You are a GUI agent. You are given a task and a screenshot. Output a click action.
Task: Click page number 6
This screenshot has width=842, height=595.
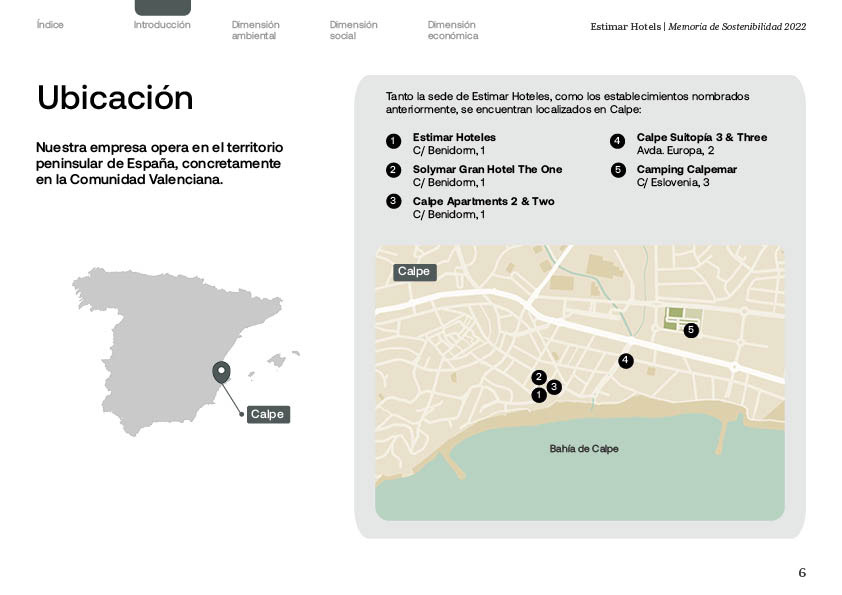[x=802, y=572]
